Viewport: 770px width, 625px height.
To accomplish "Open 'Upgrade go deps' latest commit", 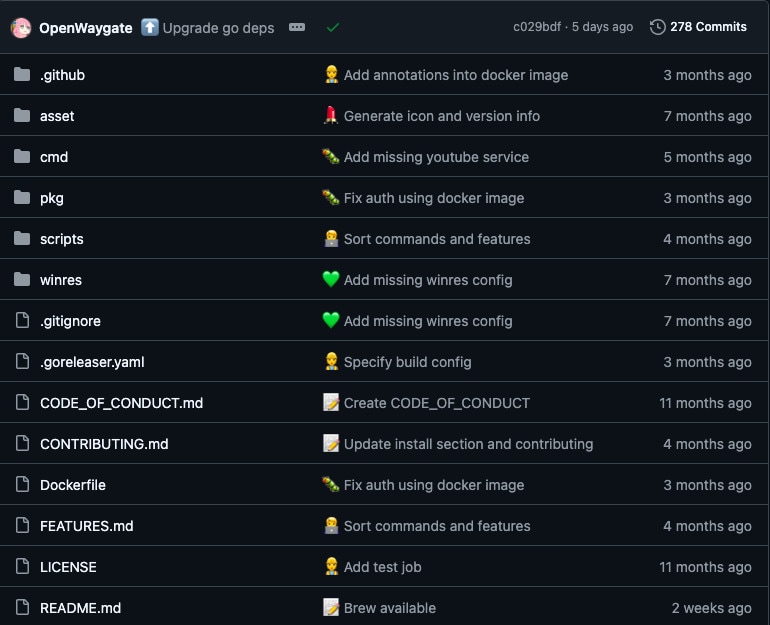I will [218, 28].
